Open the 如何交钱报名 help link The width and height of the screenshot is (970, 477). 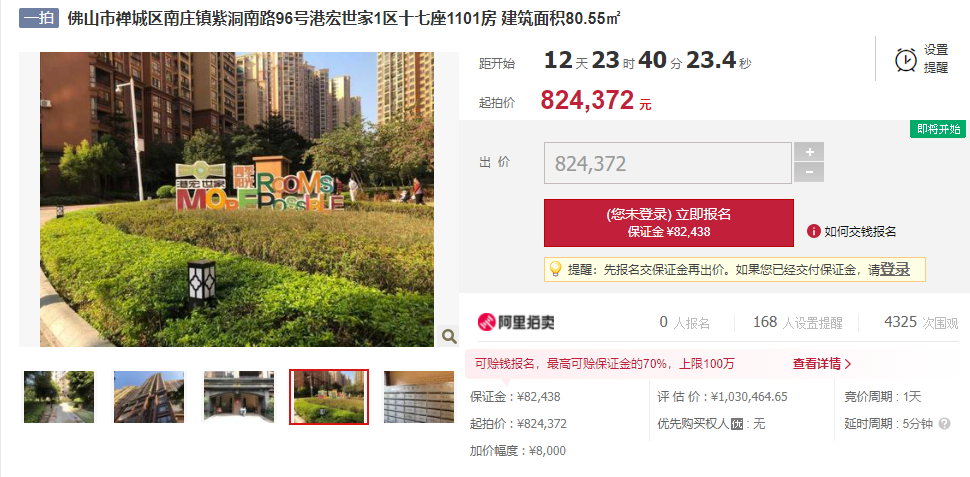pyautogui.click(x=860, y=232)
